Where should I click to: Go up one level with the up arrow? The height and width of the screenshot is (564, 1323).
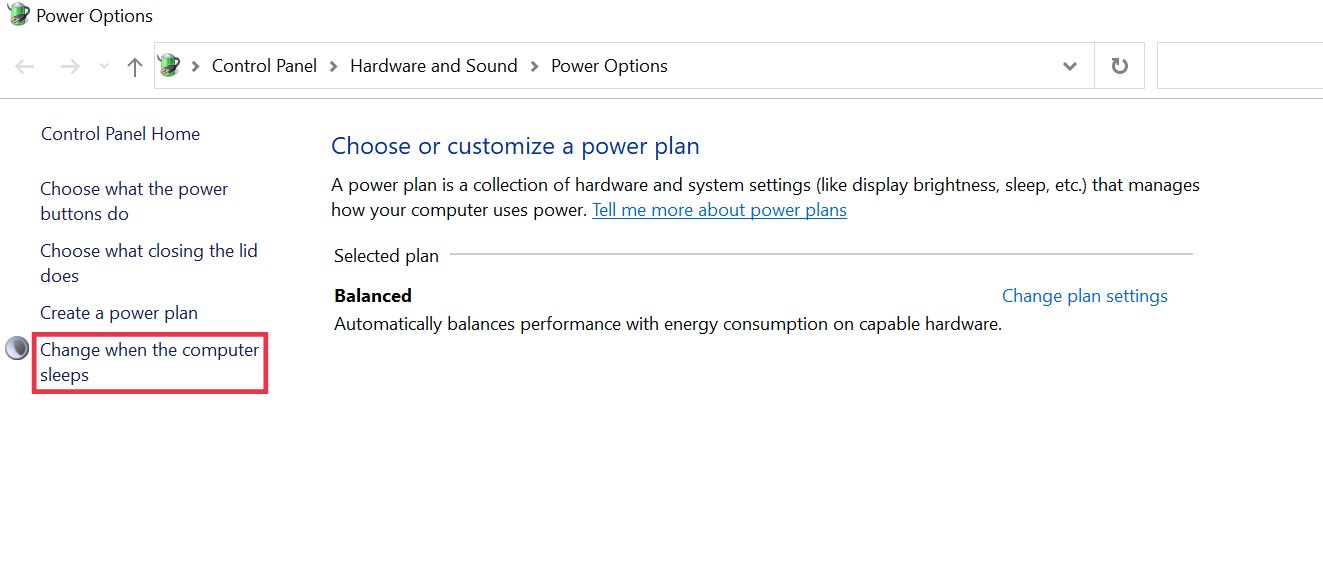click(x=135, y=67)
